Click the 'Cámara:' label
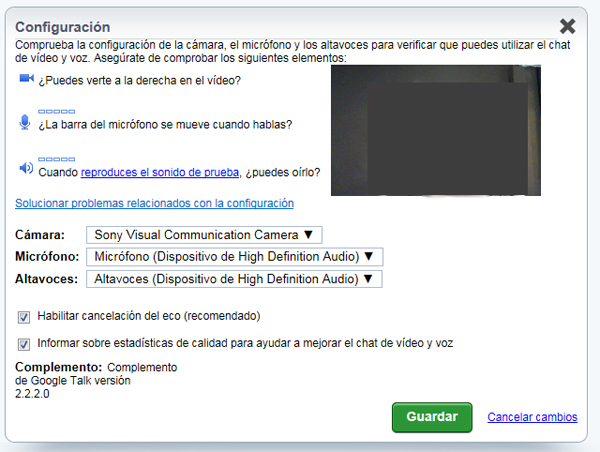This screenshot has width=600, height=452. click(x=40, y=235)
